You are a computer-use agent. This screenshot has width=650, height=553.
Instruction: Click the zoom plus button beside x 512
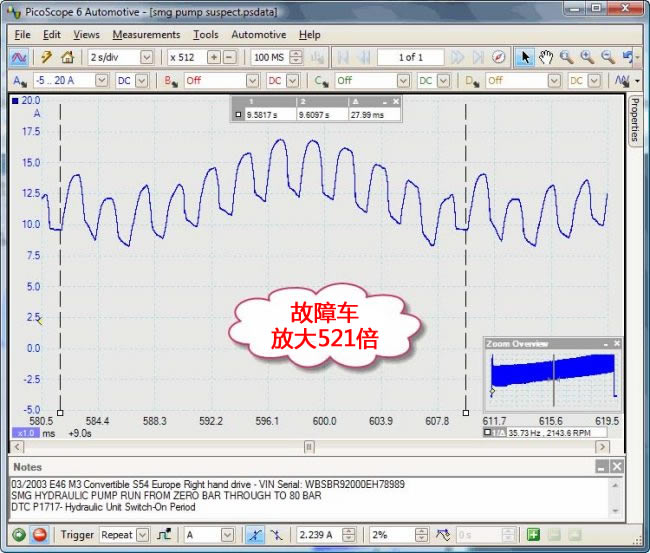pos(214,57)
